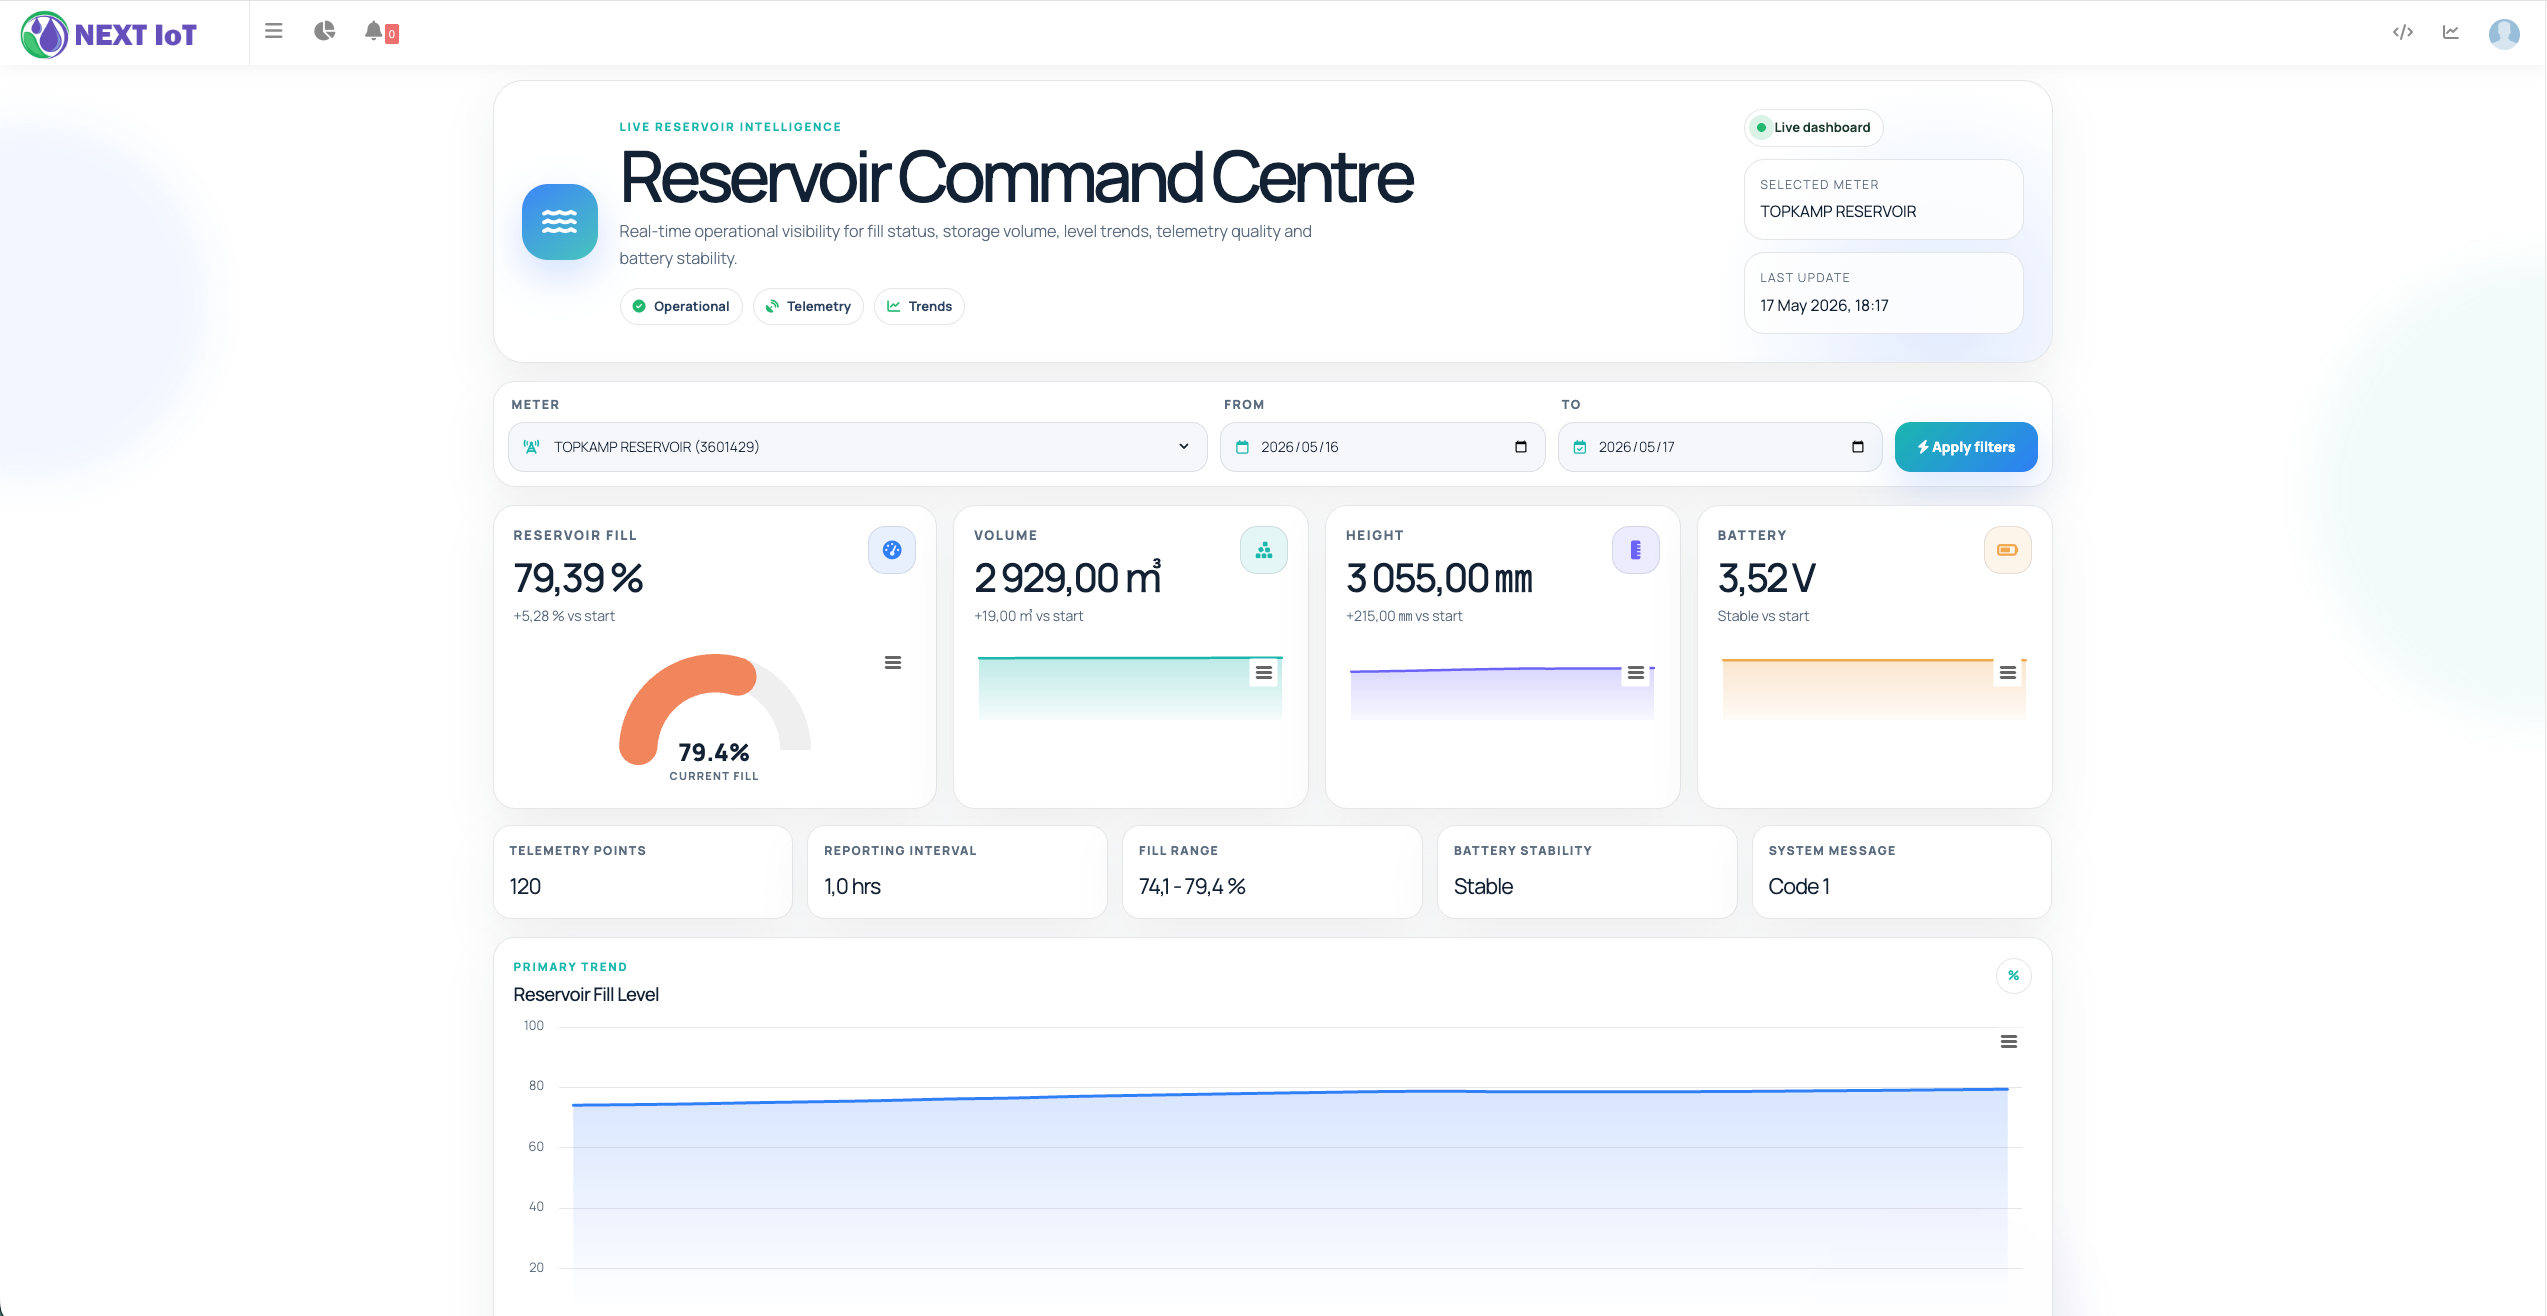Click the Battery icon
2547x1316 pixels.
(x=2007, y=550)
